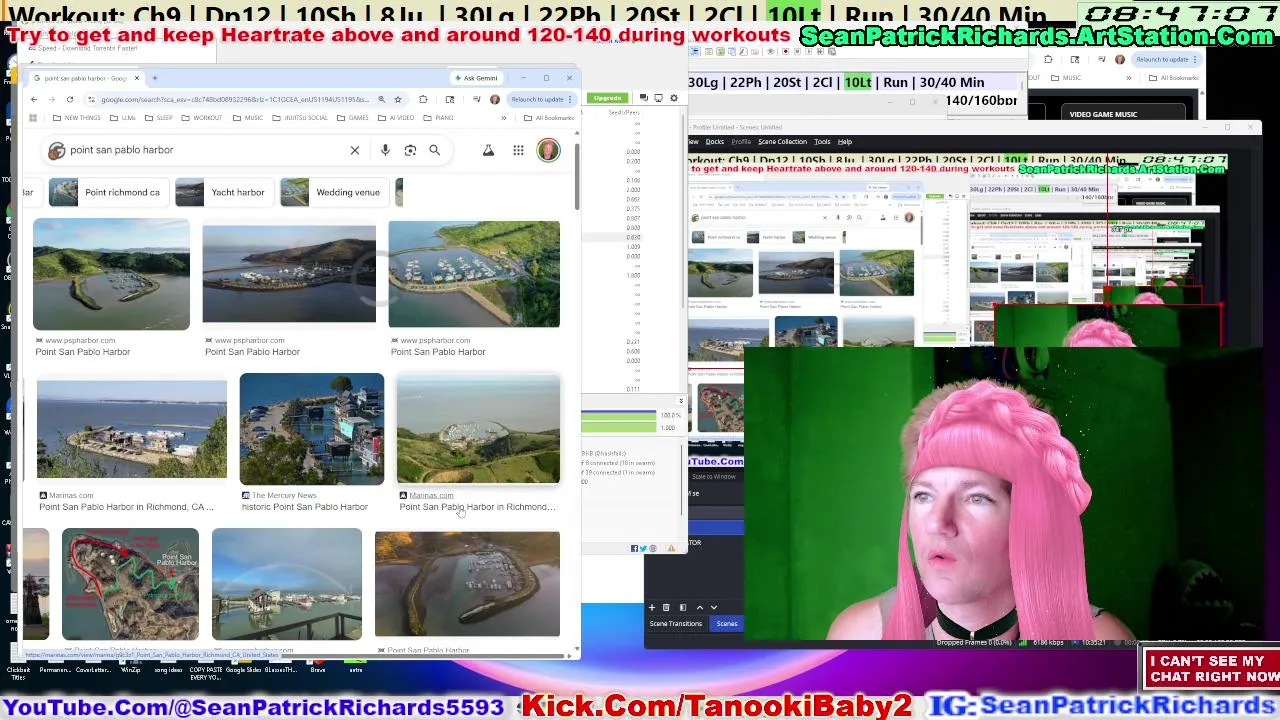Viewport: 1280px width, 720px height.
Task: Add a scene with OBS plus icon
Action: point(652,607)
